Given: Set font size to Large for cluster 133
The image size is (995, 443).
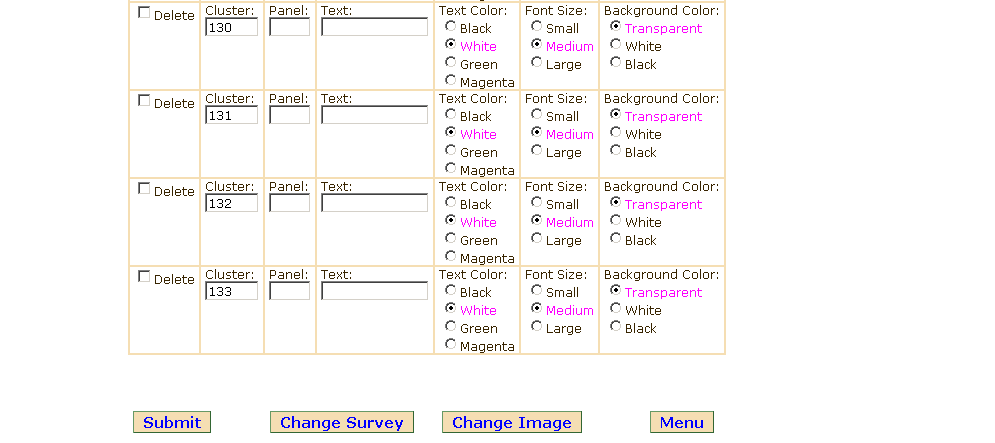Looking at the screenshot, I should (x=537, y=326).
